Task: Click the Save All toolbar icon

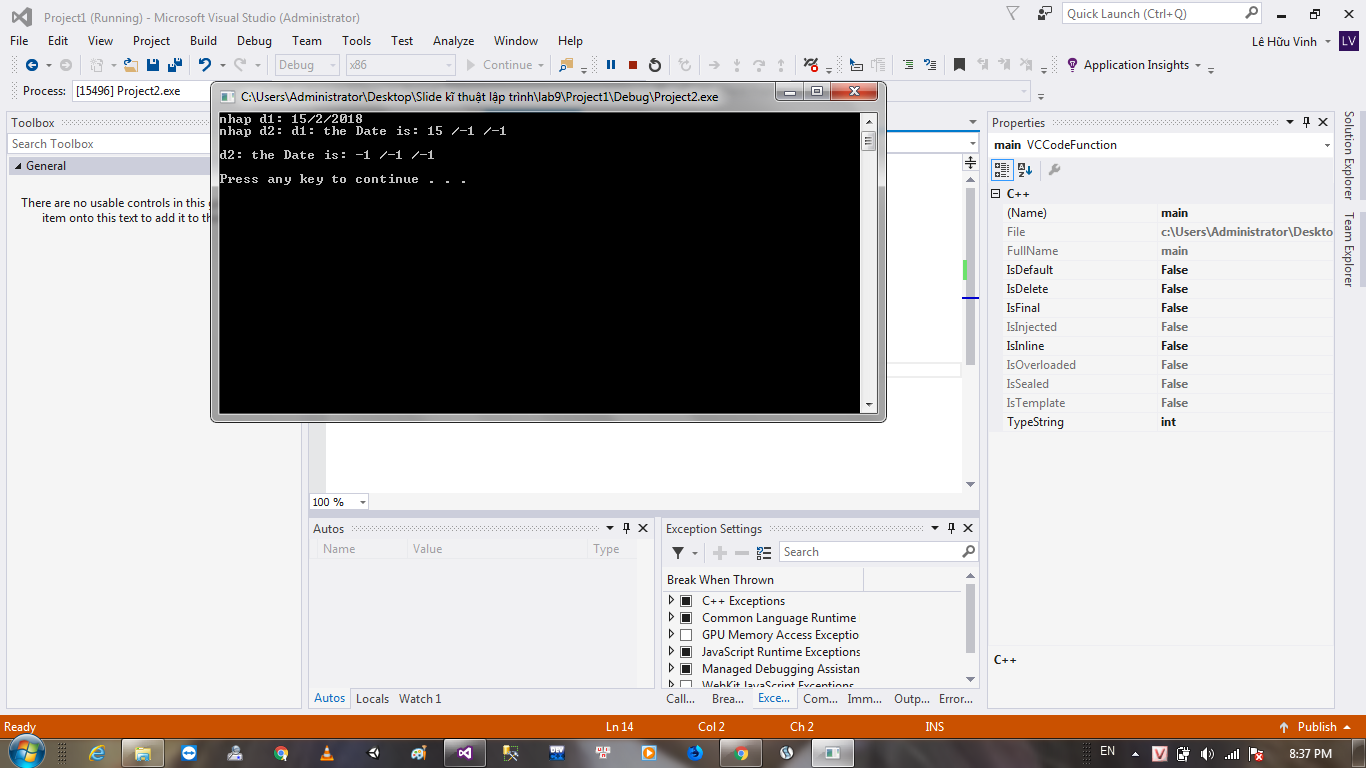Action: tap(174, 65)
